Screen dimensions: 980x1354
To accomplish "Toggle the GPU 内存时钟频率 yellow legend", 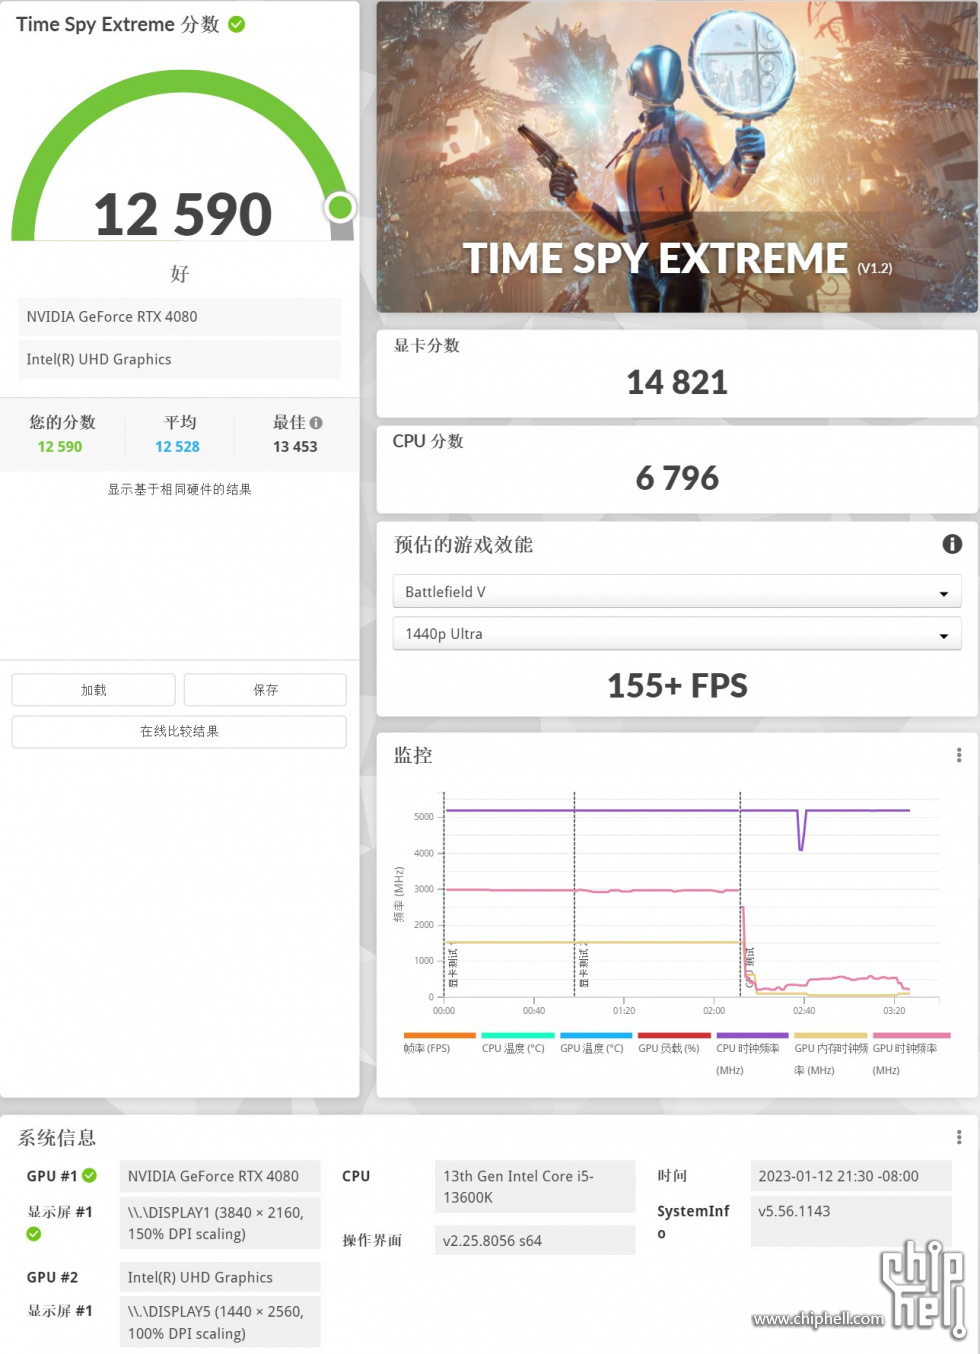I will pyautogui.click(x=831, y=1036).
